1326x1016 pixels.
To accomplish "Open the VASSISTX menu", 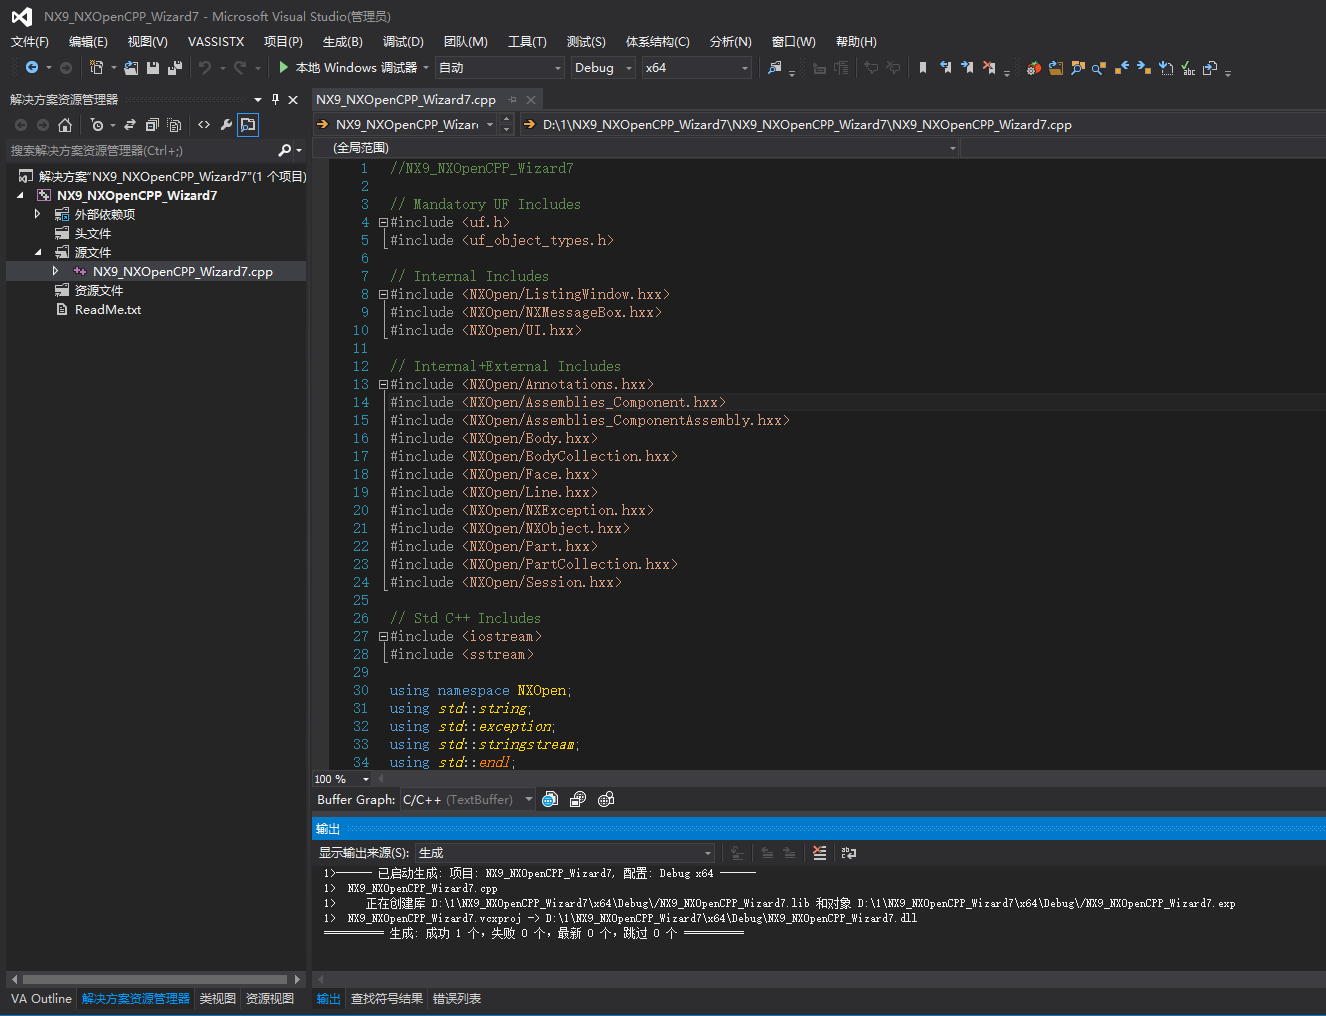I will tap(216, 41).
